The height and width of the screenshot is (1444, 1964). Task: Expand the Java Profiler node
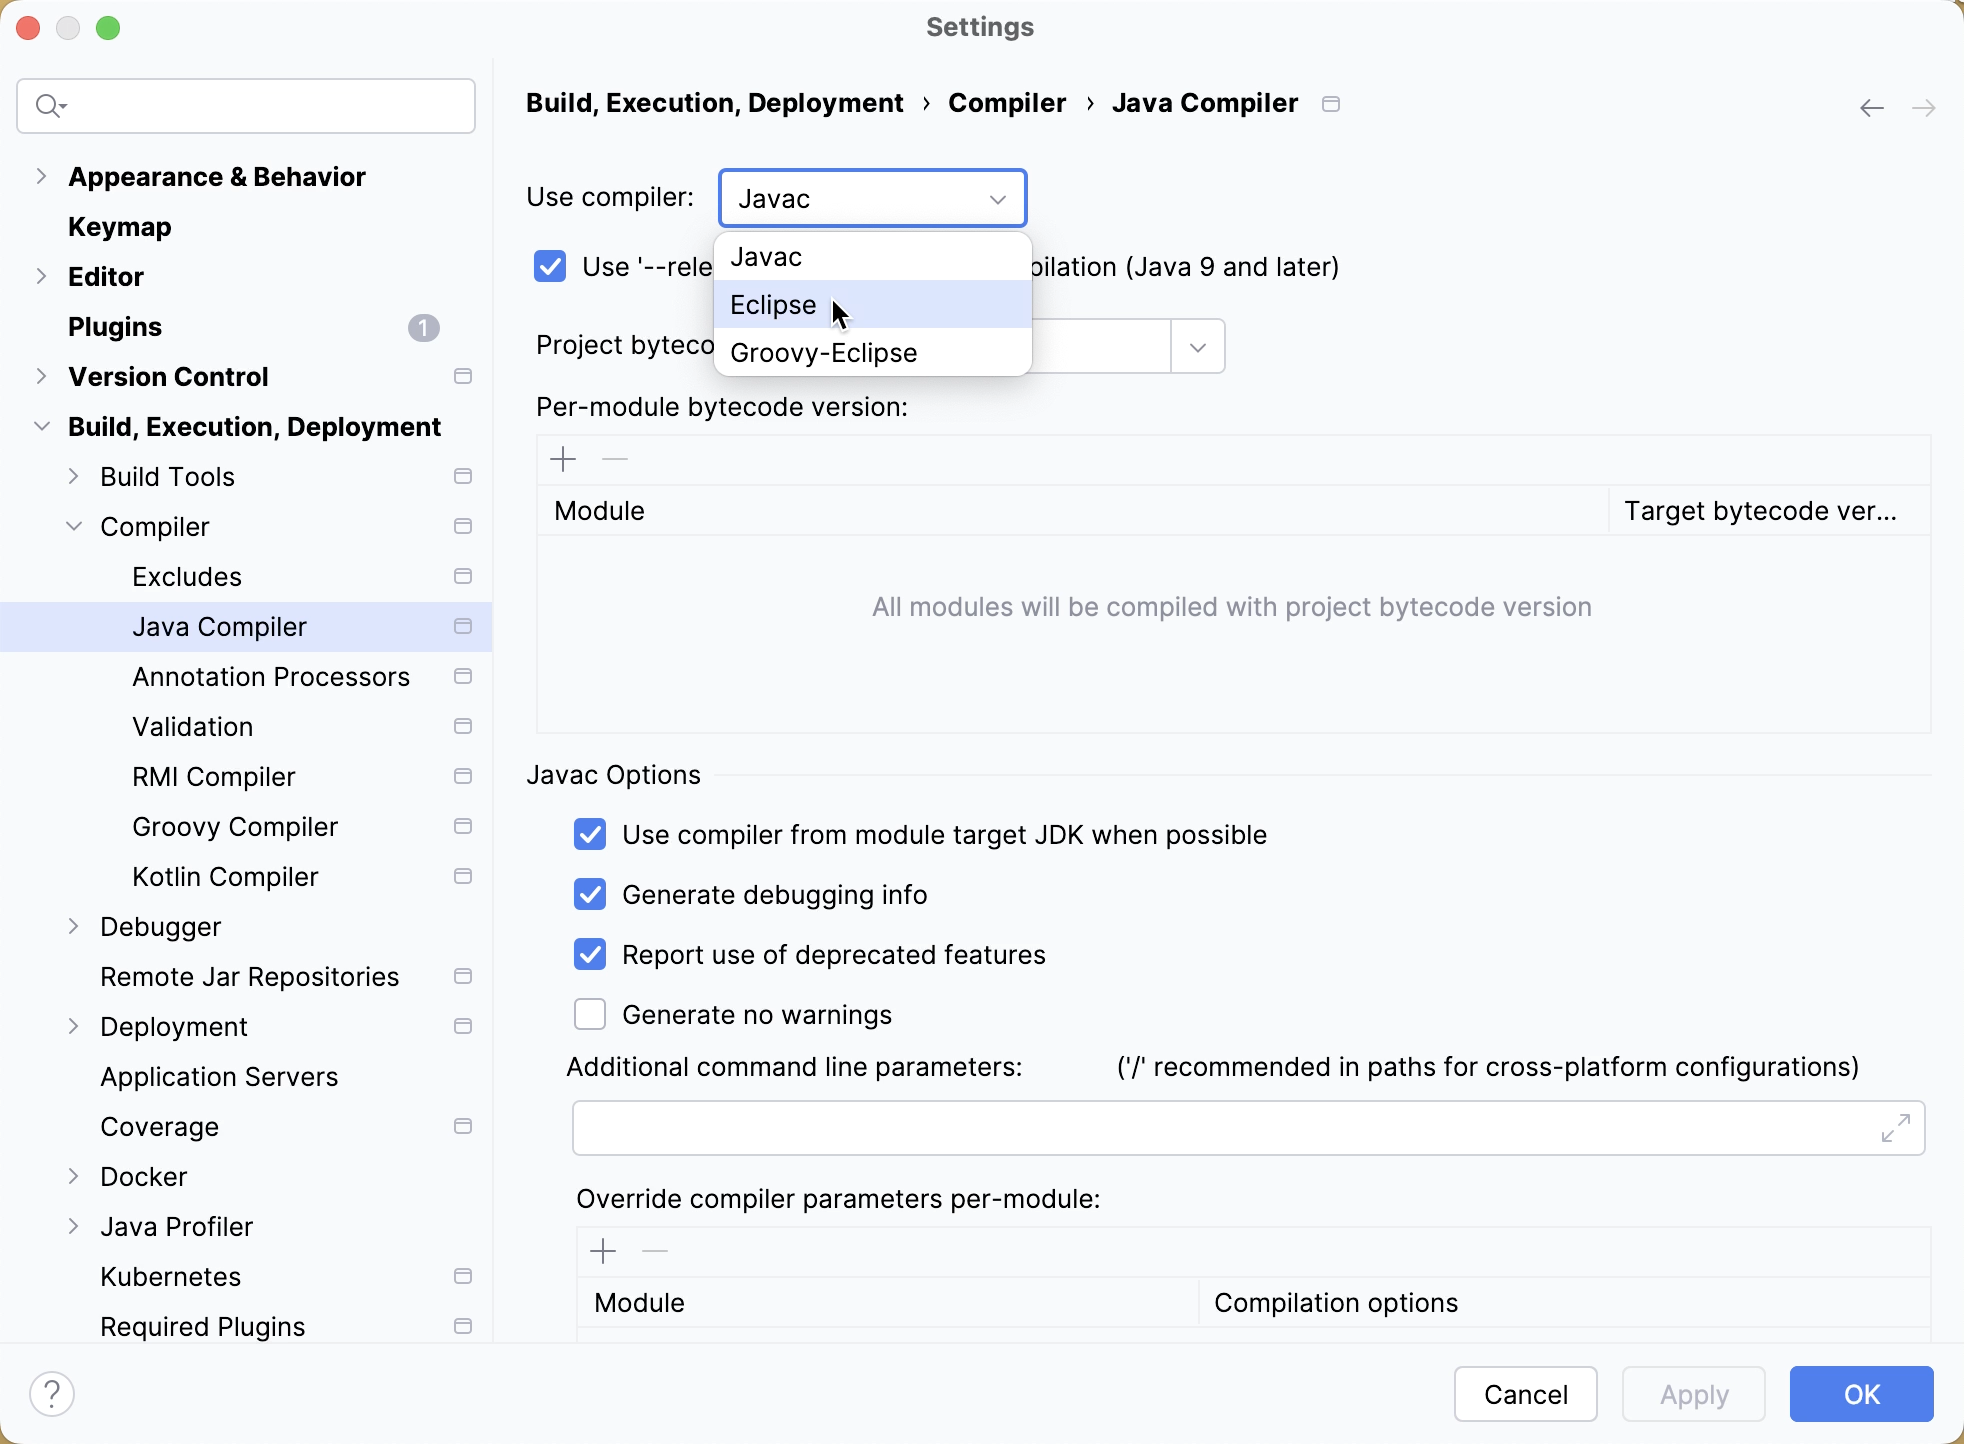tap(73, 1227)
